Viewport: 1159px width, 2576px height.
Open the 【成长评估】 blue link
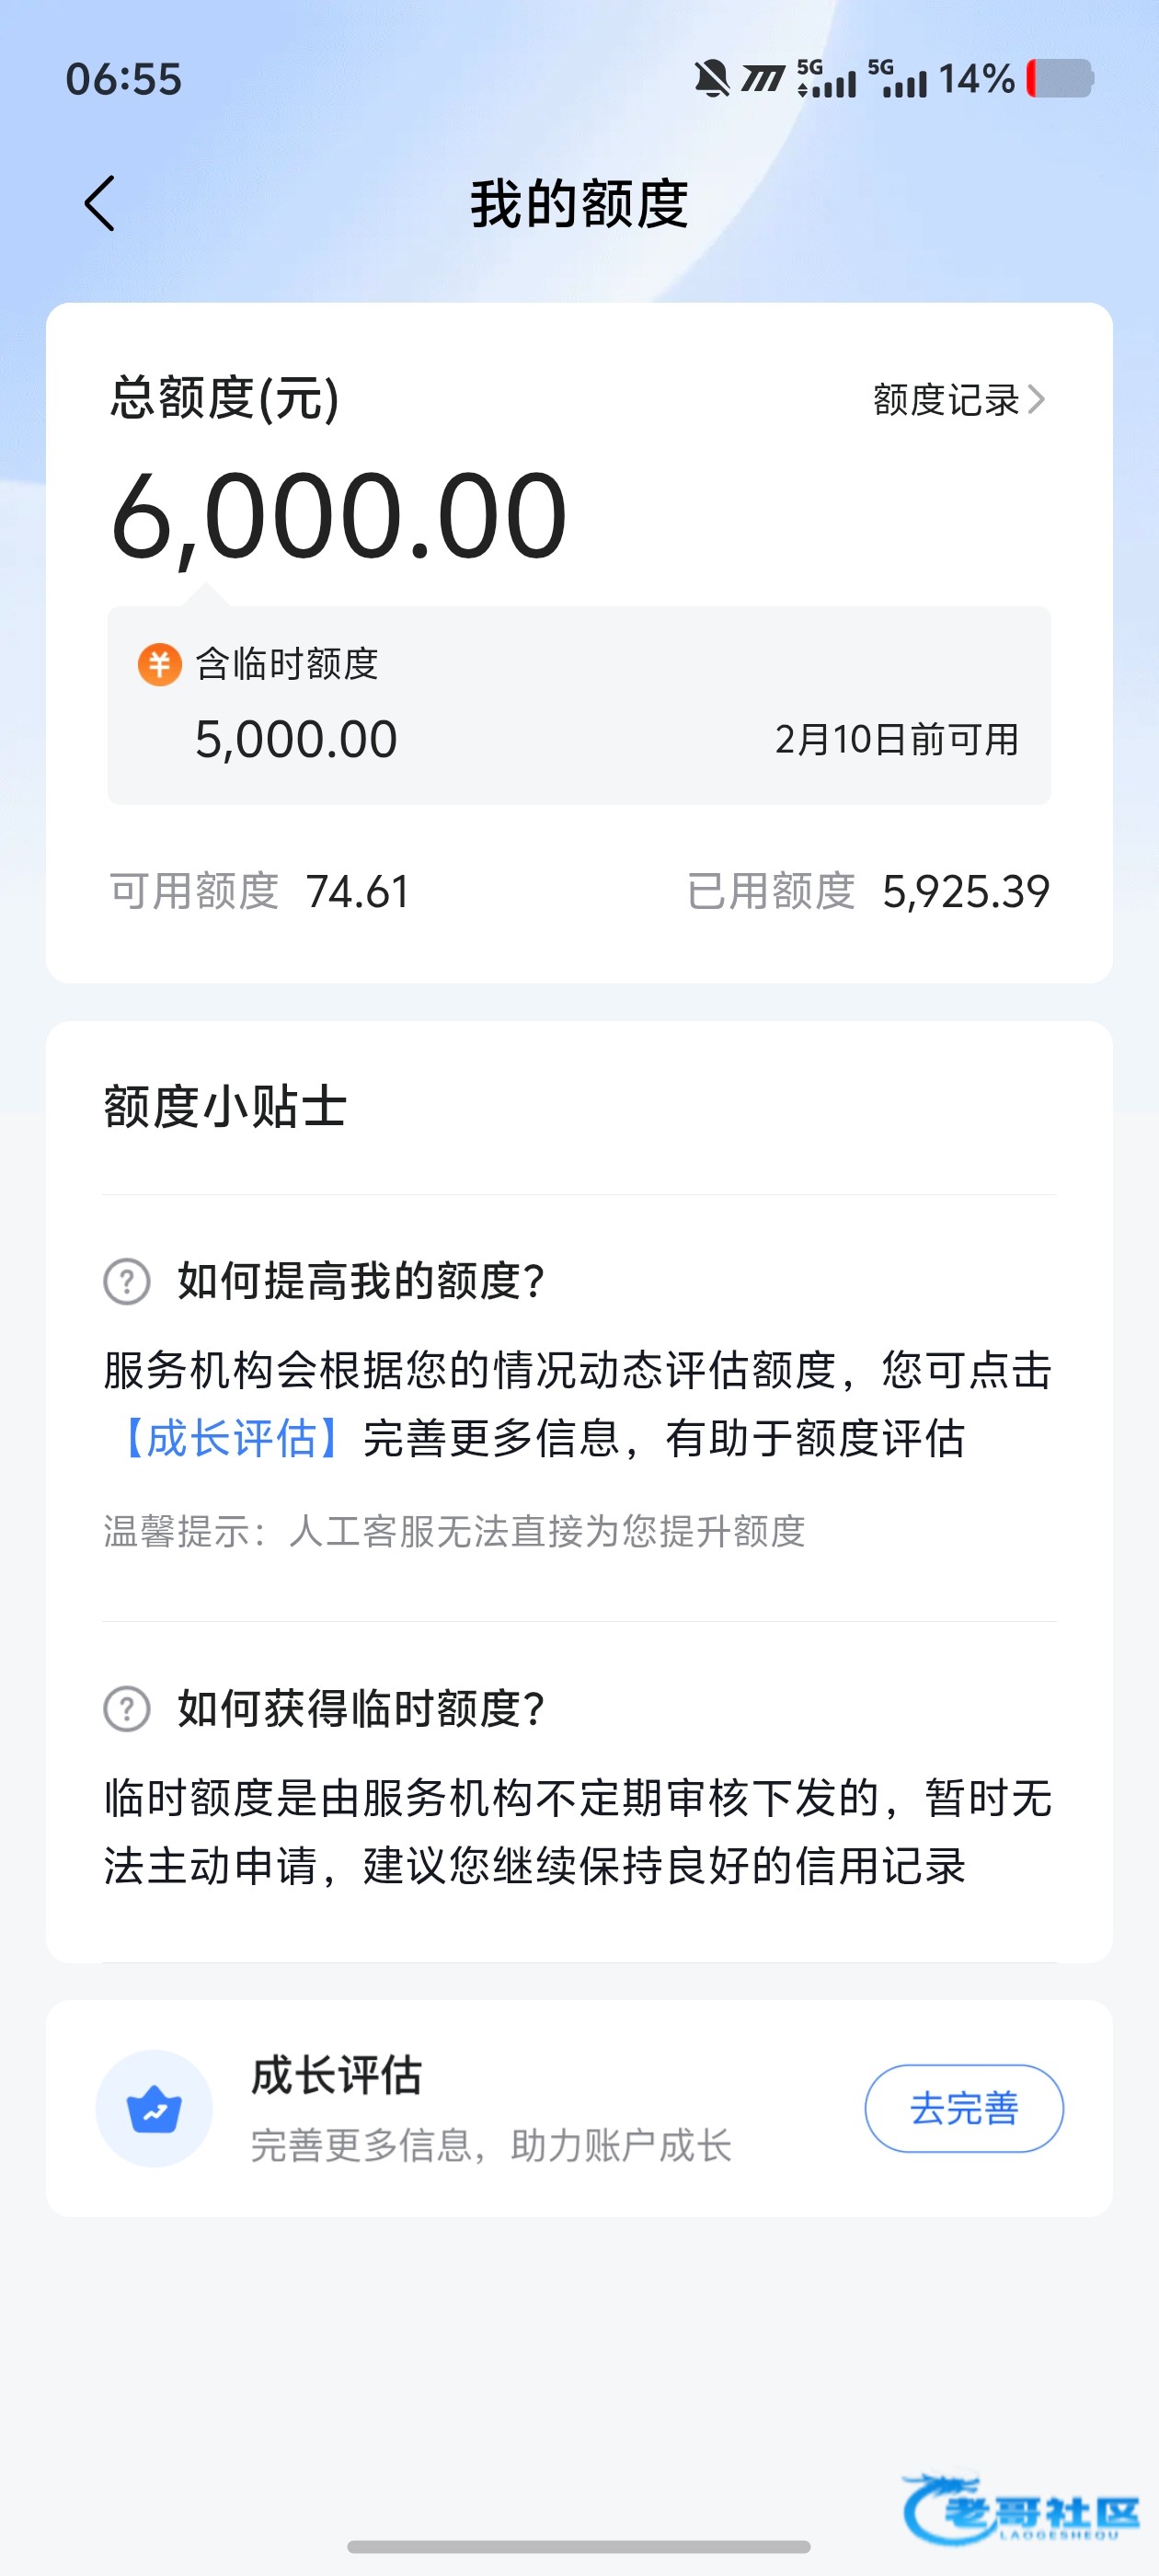tap(231, 1438)
